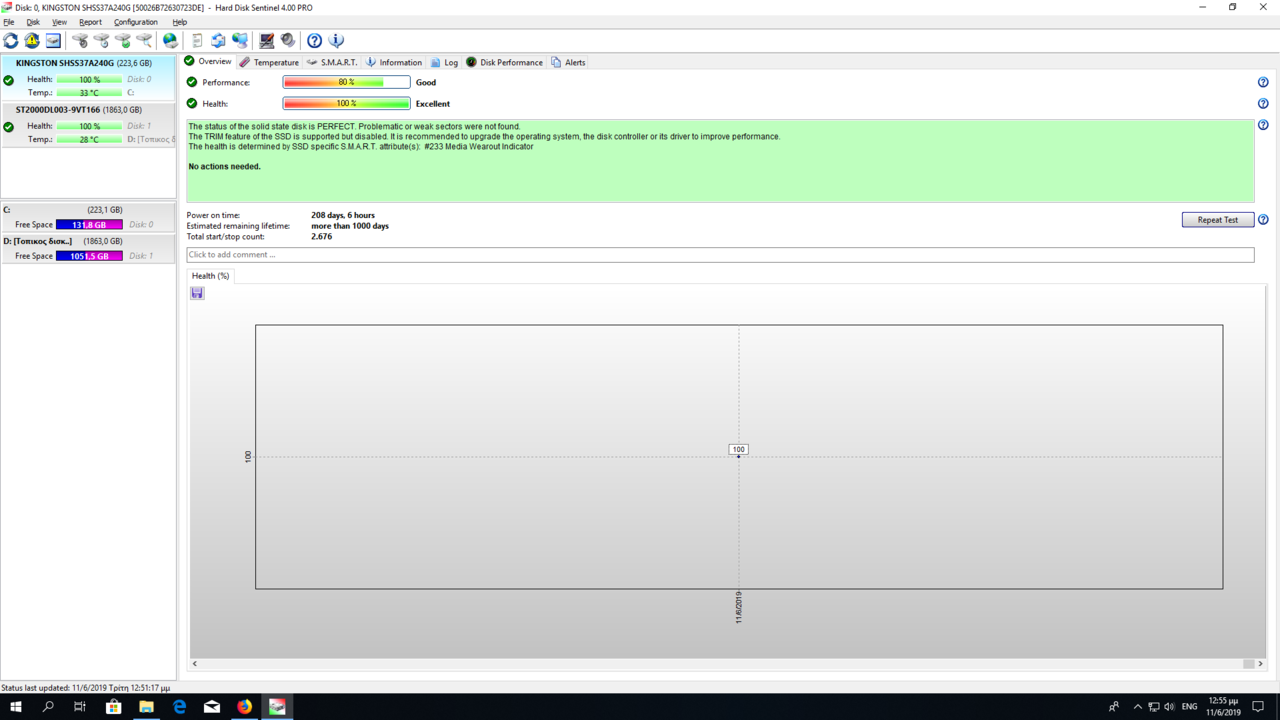Open the File menu

[x=9, y=22]
